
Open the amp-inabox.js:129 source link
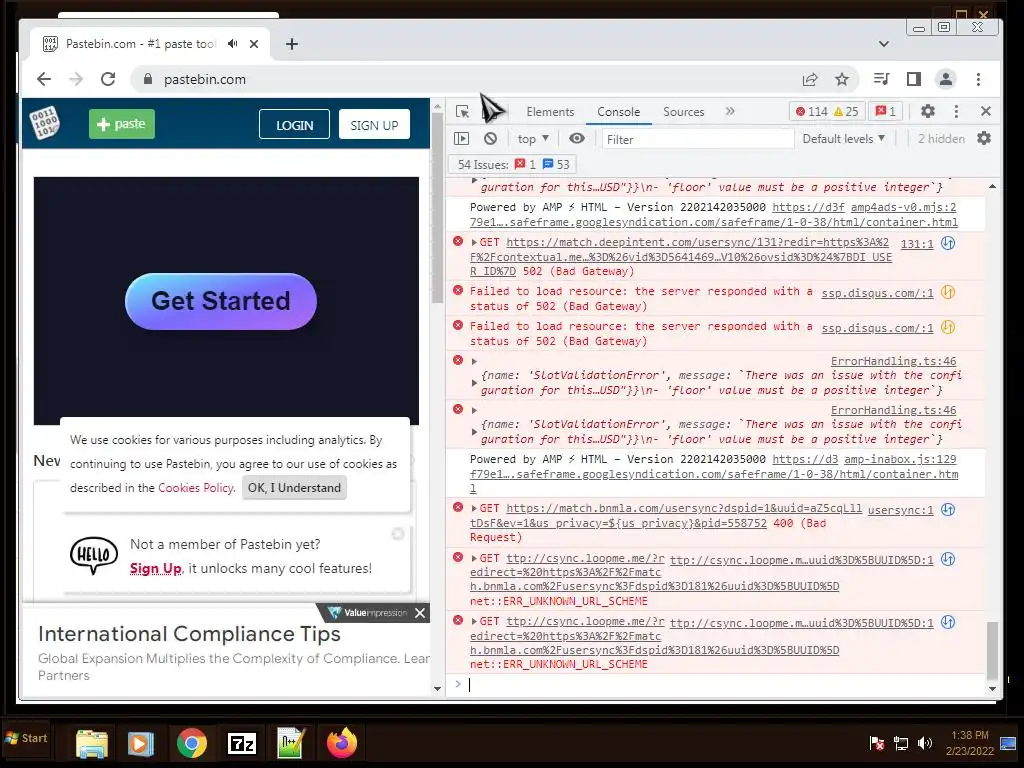point(900,459)
